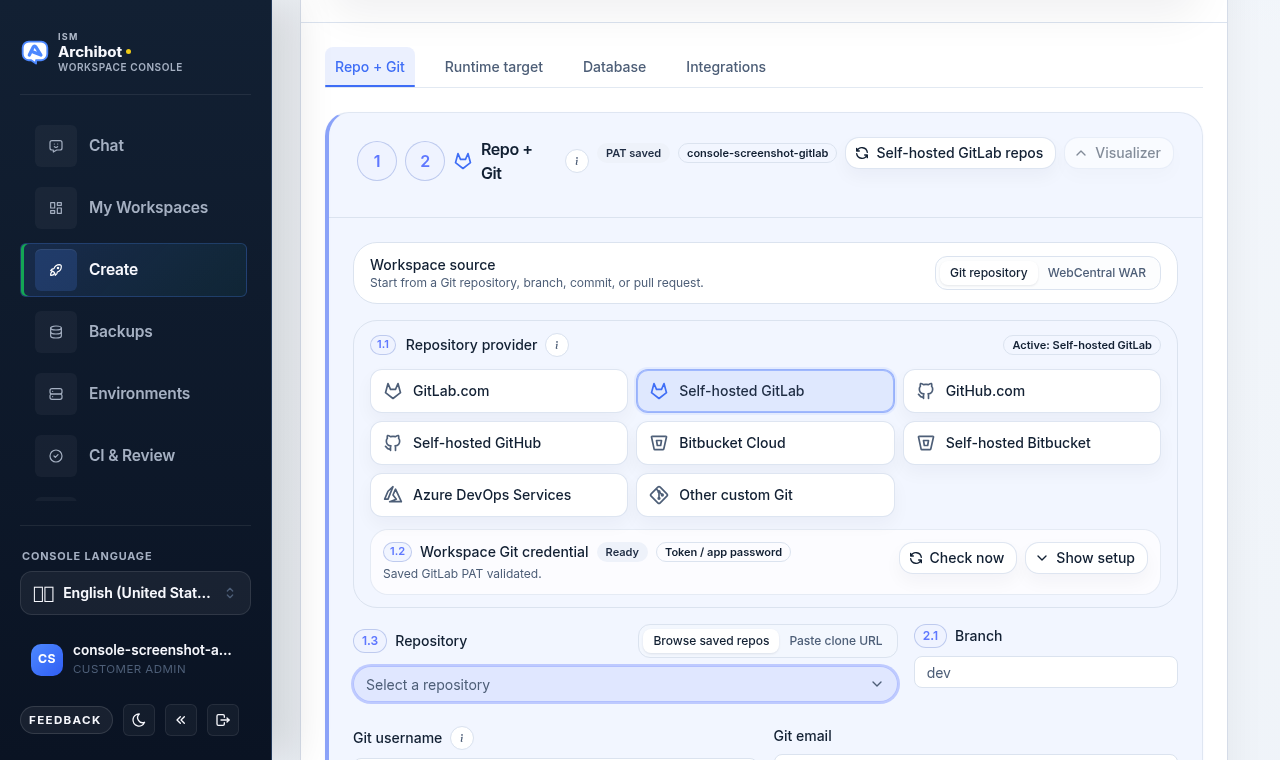Open Select a repository dropdown
Image resolution: width=1280 pixels, height=760 pixels.
(x=625, y=684)
